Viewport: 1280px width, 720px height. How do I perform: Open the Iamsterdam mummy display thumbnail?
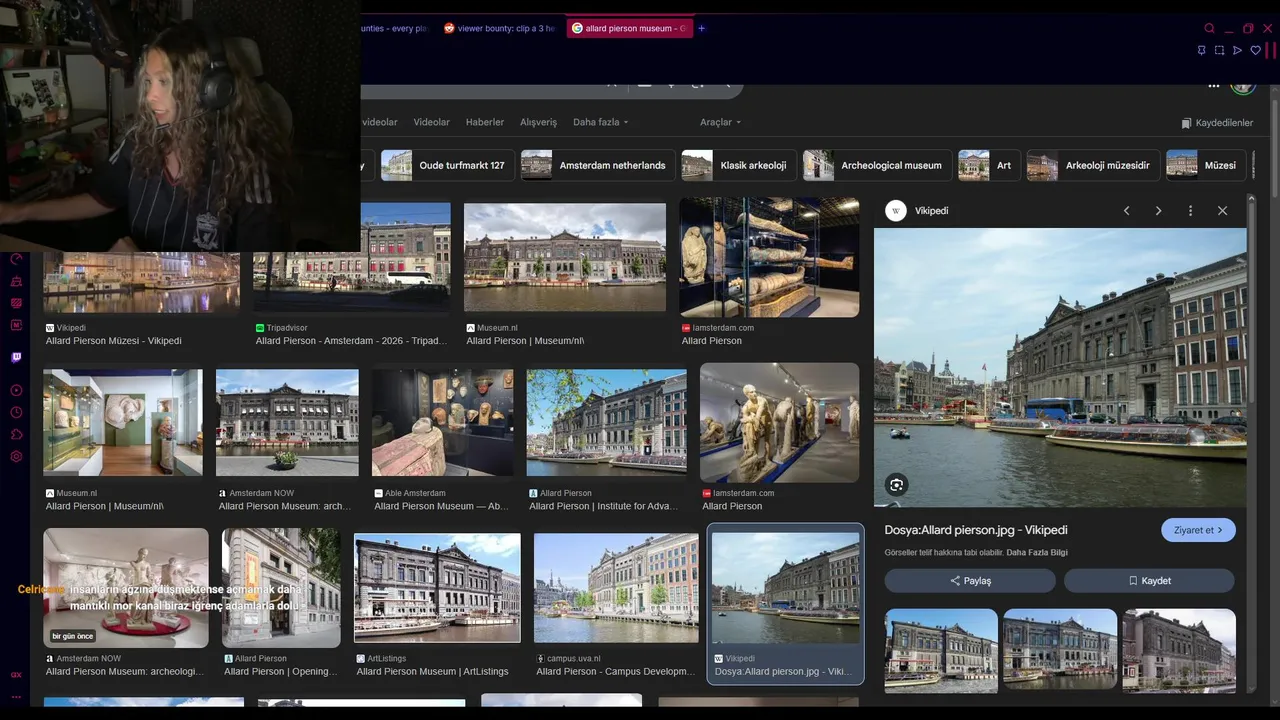(769, 257)
